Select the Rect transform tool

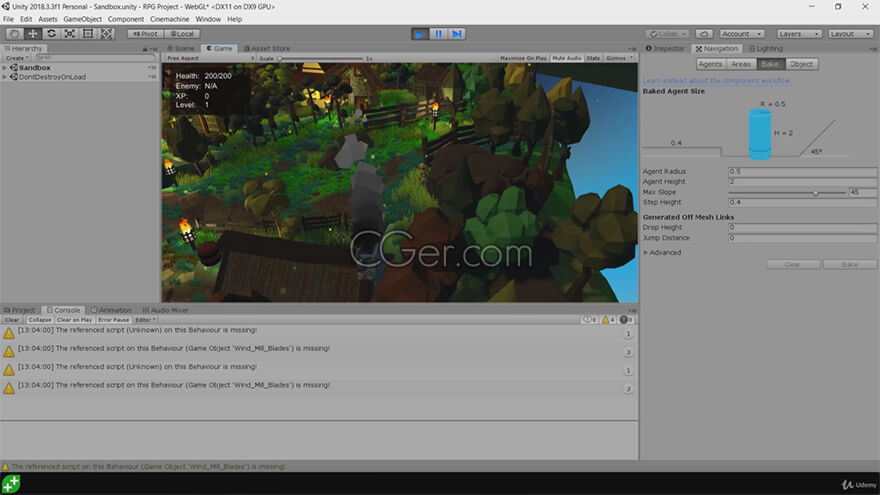(x=88, y=34)
